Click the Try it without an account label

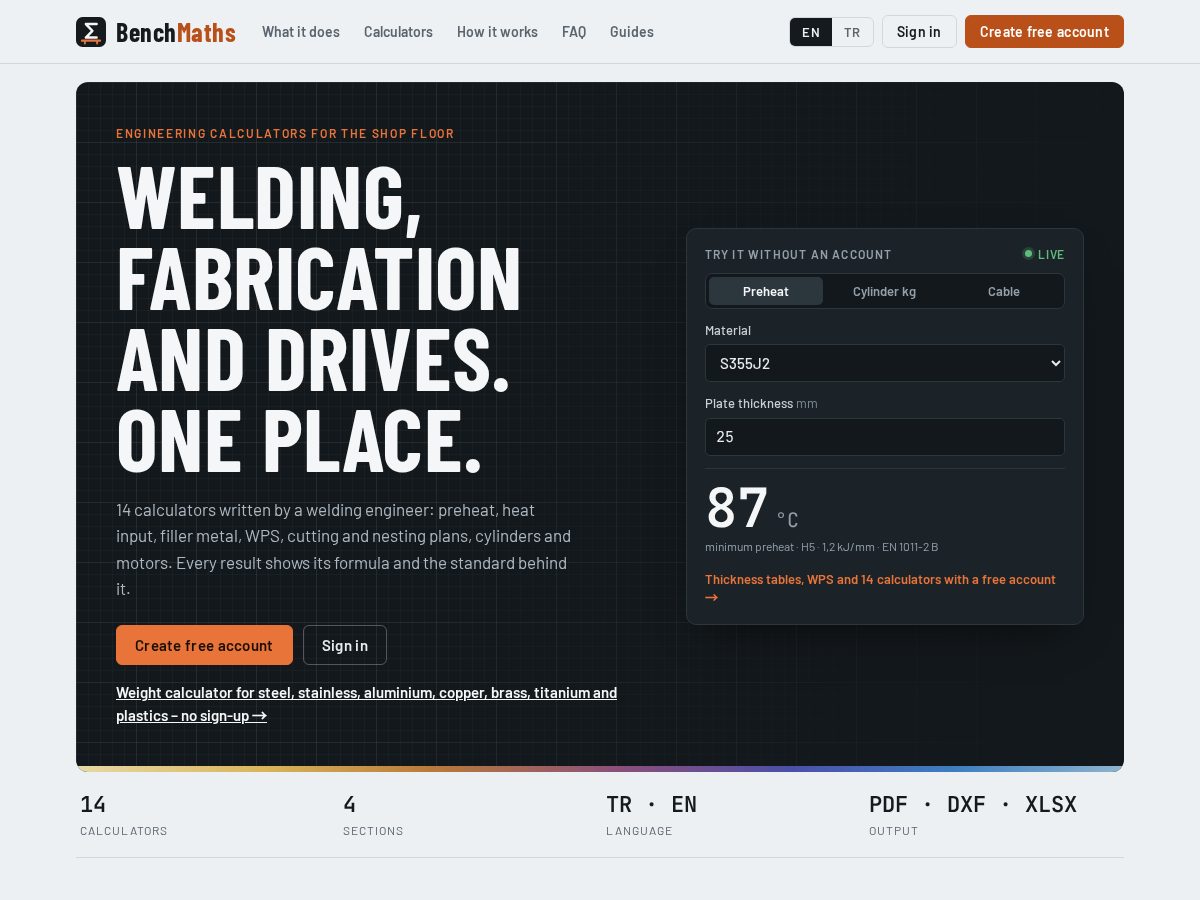pyautogui.click(x=798, y=255)
